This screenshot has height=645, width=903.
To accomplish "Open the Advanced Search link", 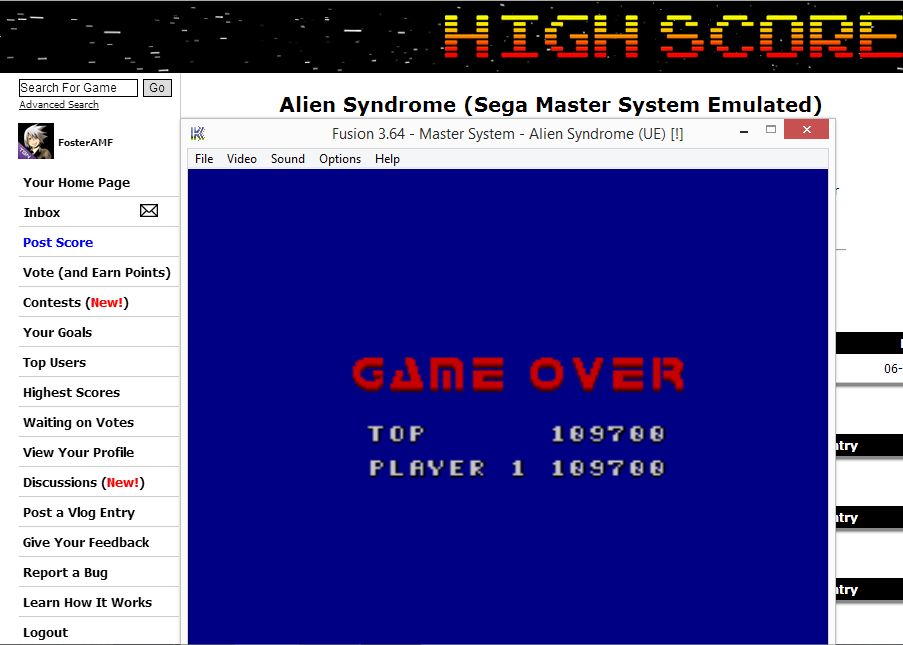I will 59,105.
